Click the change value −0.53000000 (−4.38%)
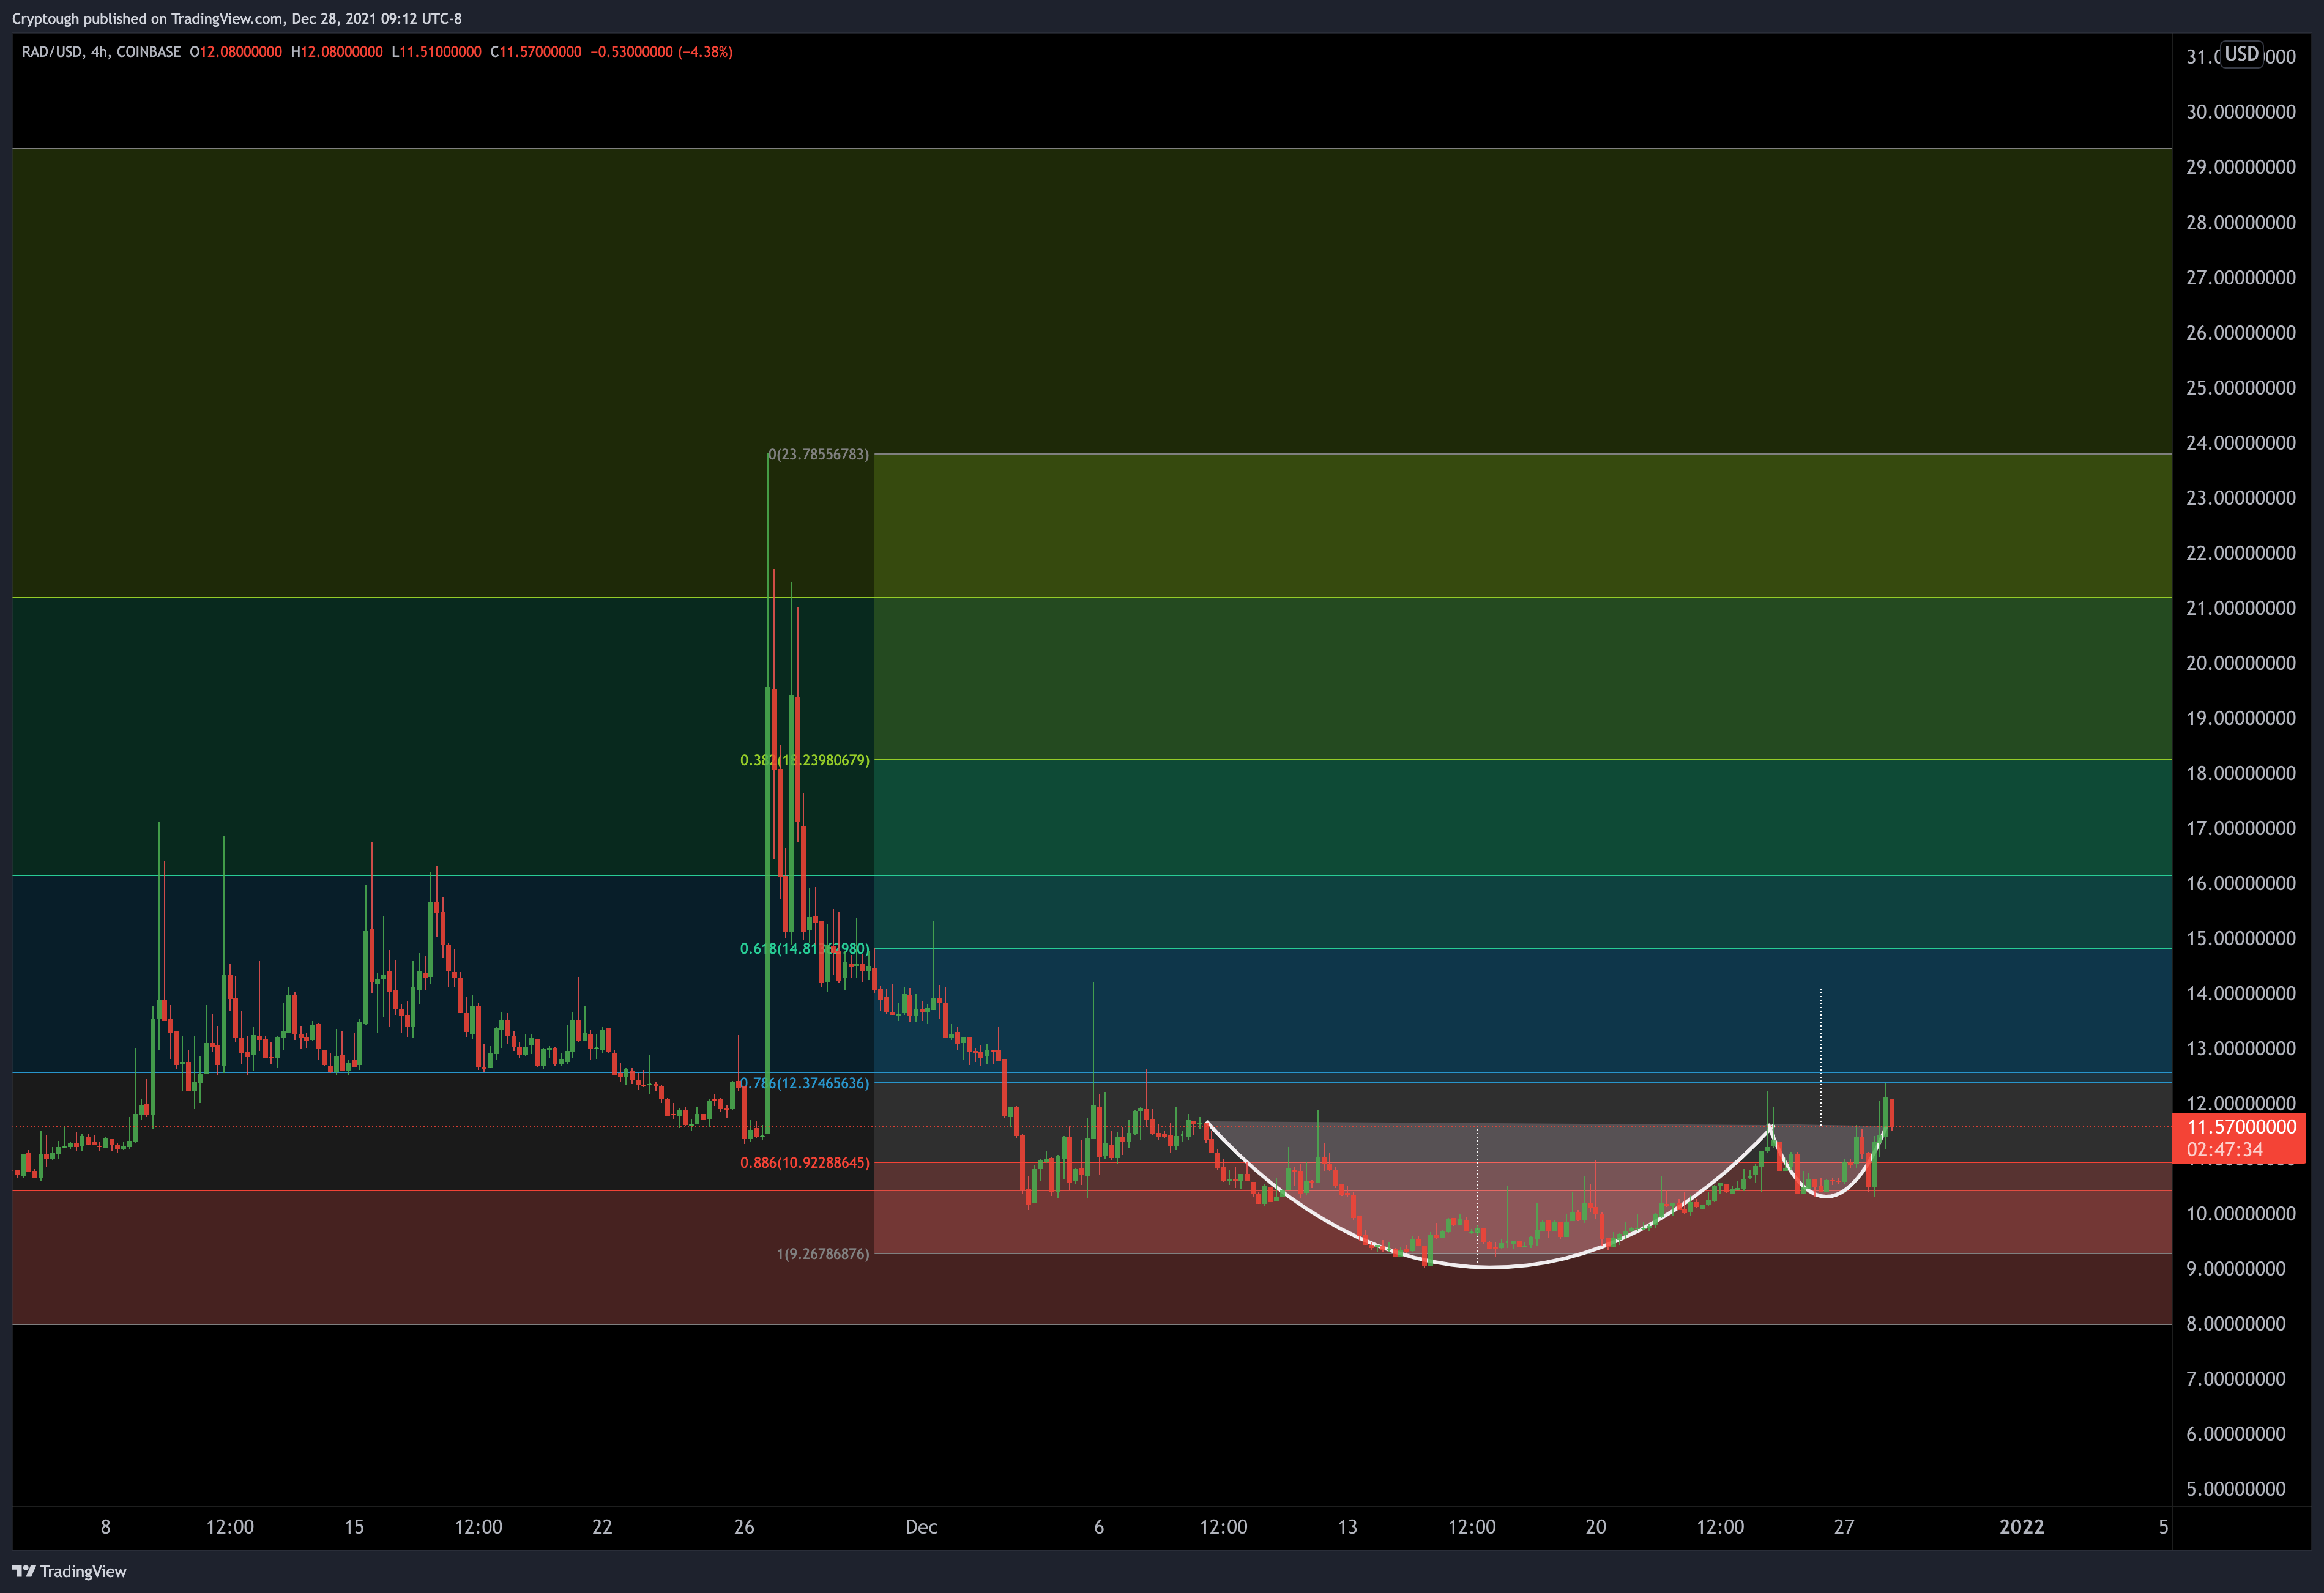The height and width of the screenshot is (1593, 2324). tap(661, 52)
